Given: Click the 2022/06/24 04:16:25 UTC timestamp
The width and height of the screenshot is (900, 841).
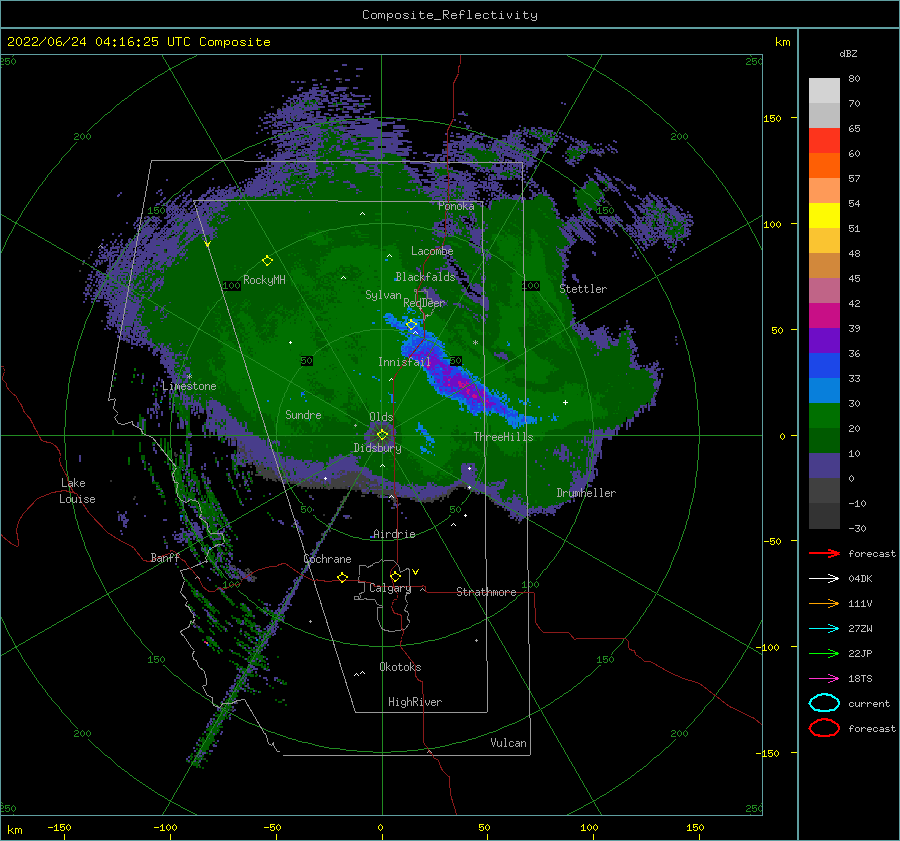Looking at the screenshot, I should pos(138,42).
